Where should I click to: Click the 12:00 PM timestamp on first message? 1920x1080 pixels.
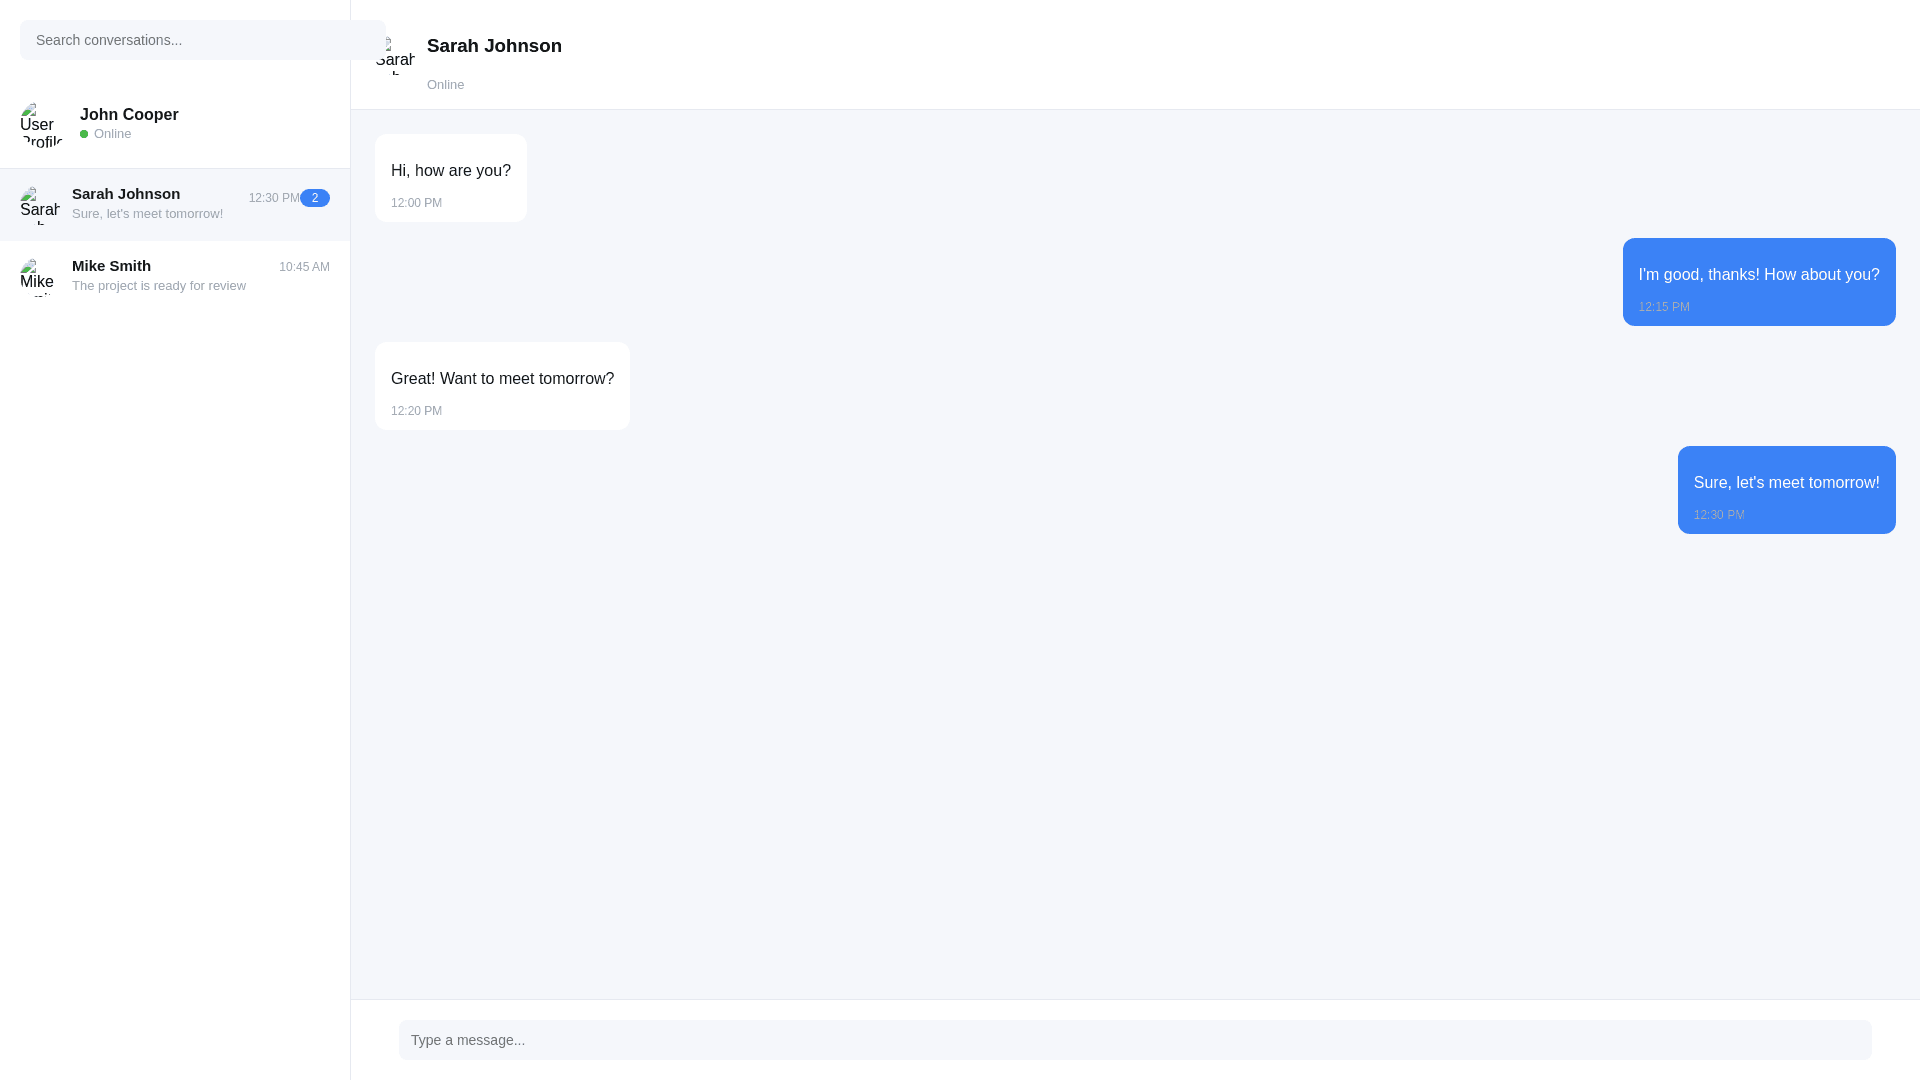416,203
